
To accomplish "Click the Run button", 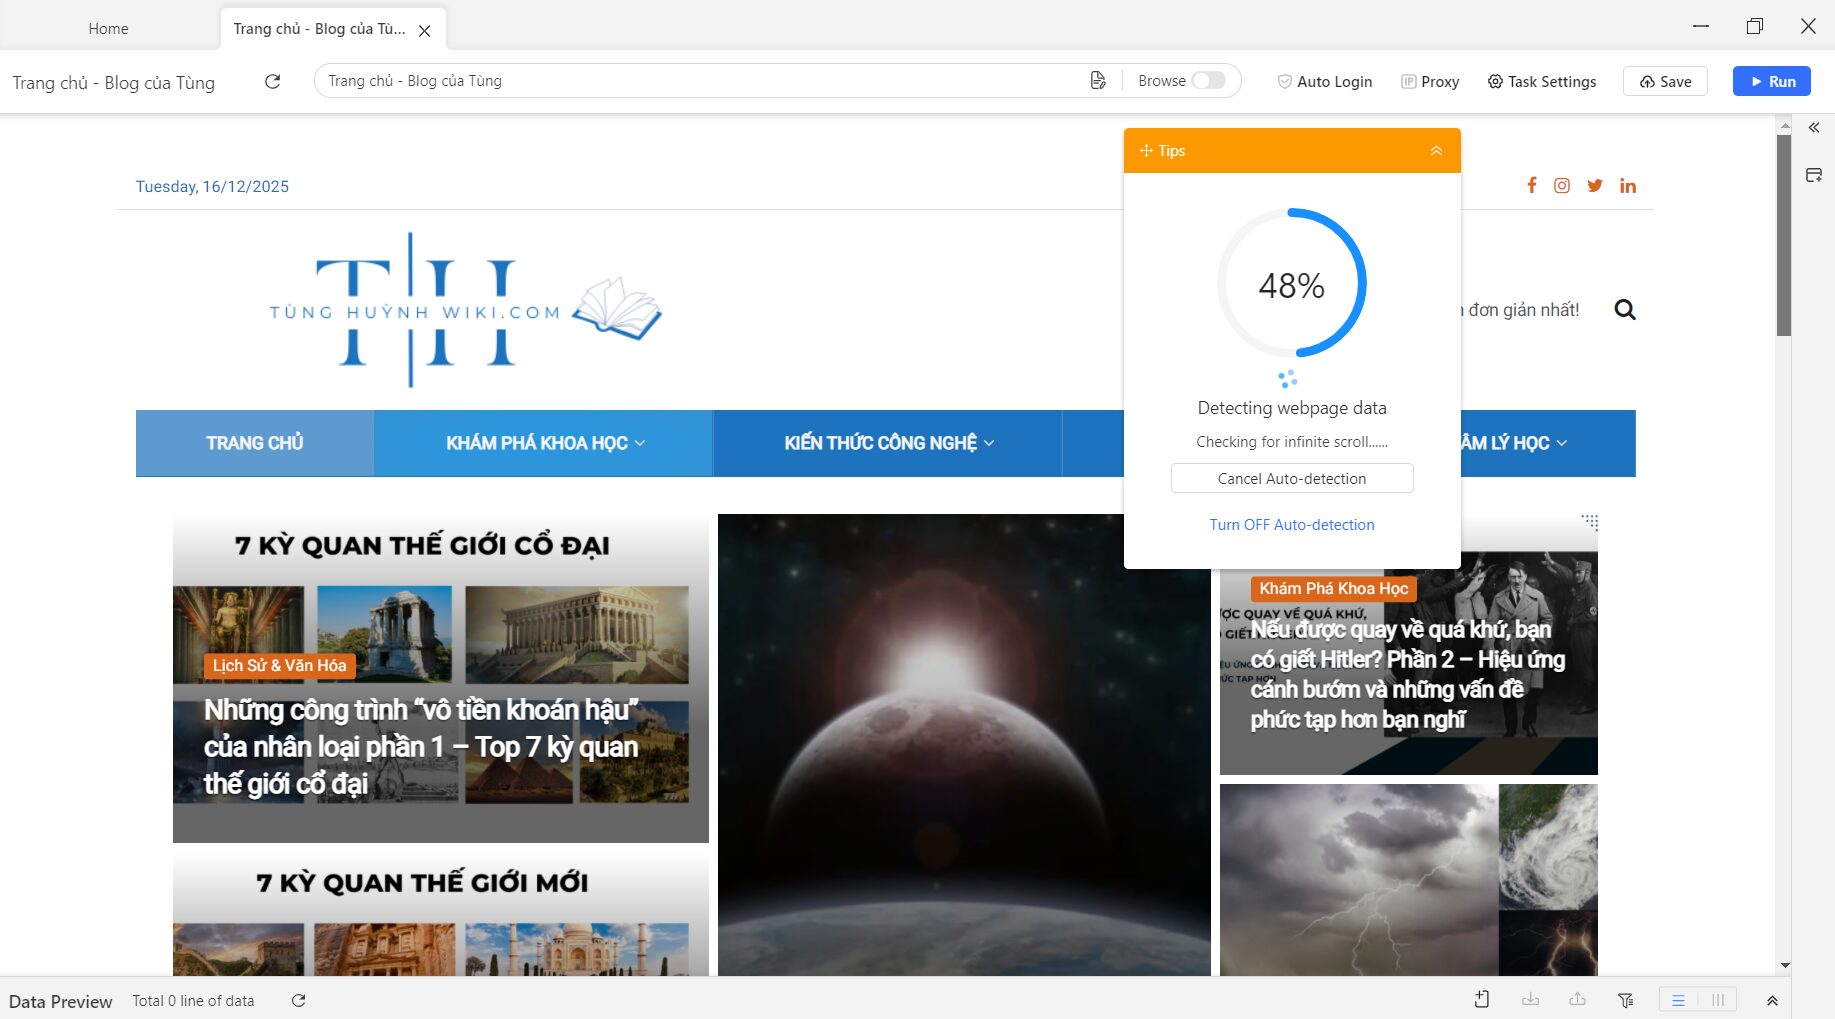I will point(1771,81).
